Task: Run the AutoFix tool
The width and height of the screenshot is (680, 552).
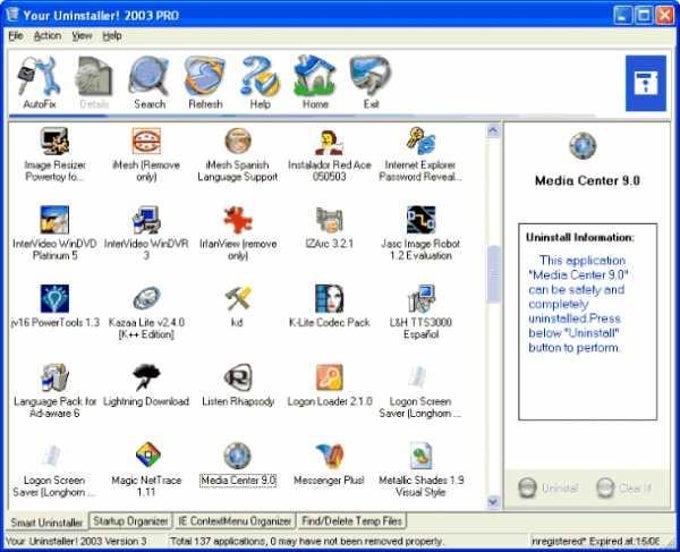Action: (39, 82)
